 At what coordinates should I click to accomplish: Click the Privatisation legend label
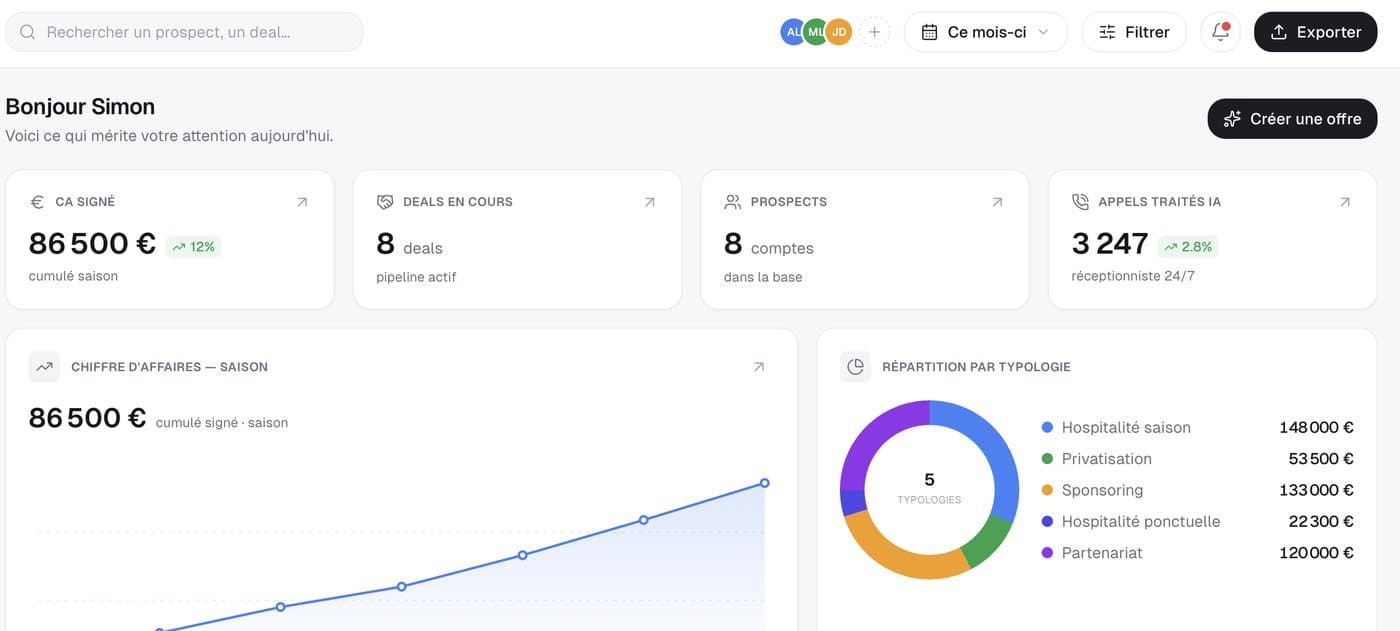click(1107, 459)
